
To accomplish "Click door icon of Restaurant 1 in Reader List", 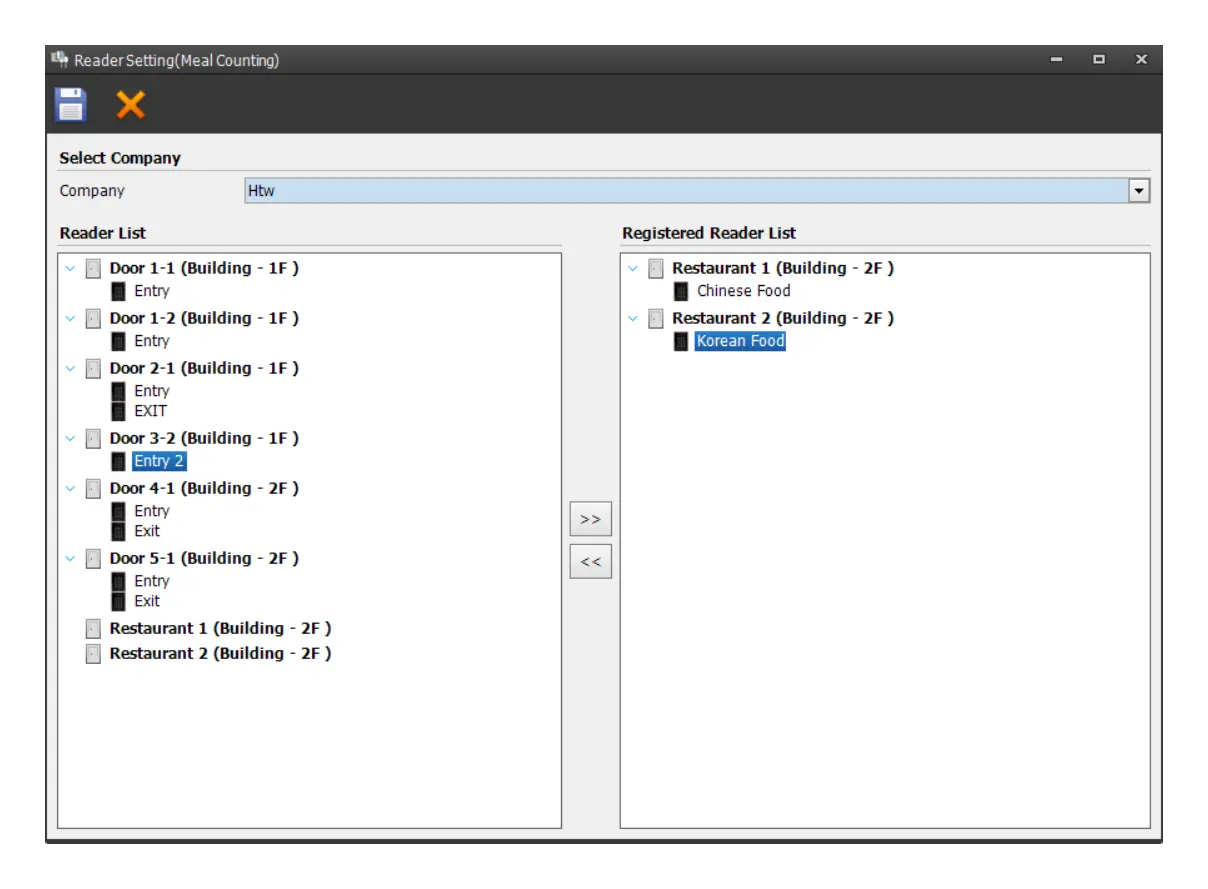I will point(93,628).
